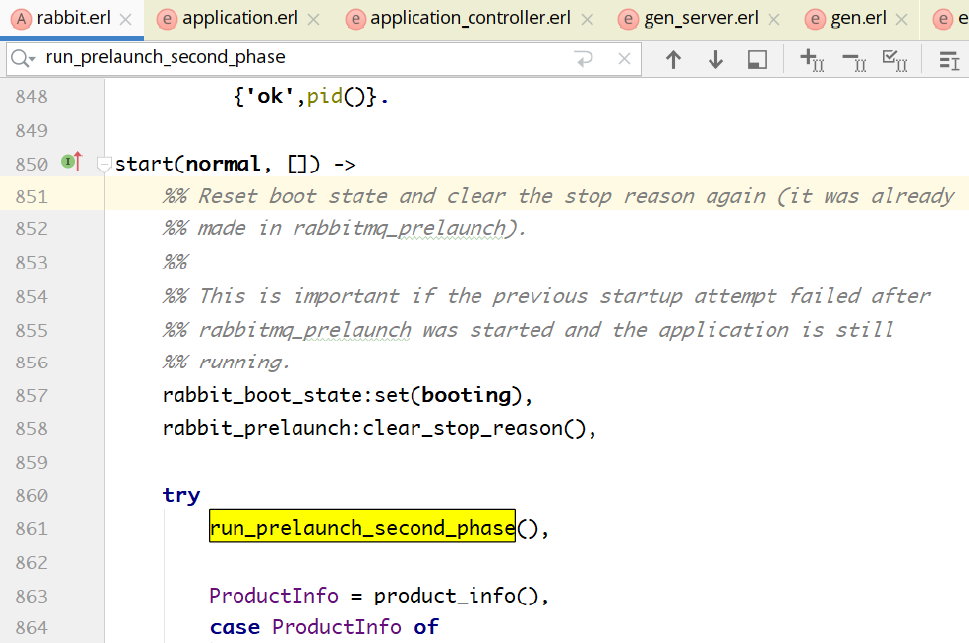
Task: Click inside the search text field
Action: click(x=300, y=59)
